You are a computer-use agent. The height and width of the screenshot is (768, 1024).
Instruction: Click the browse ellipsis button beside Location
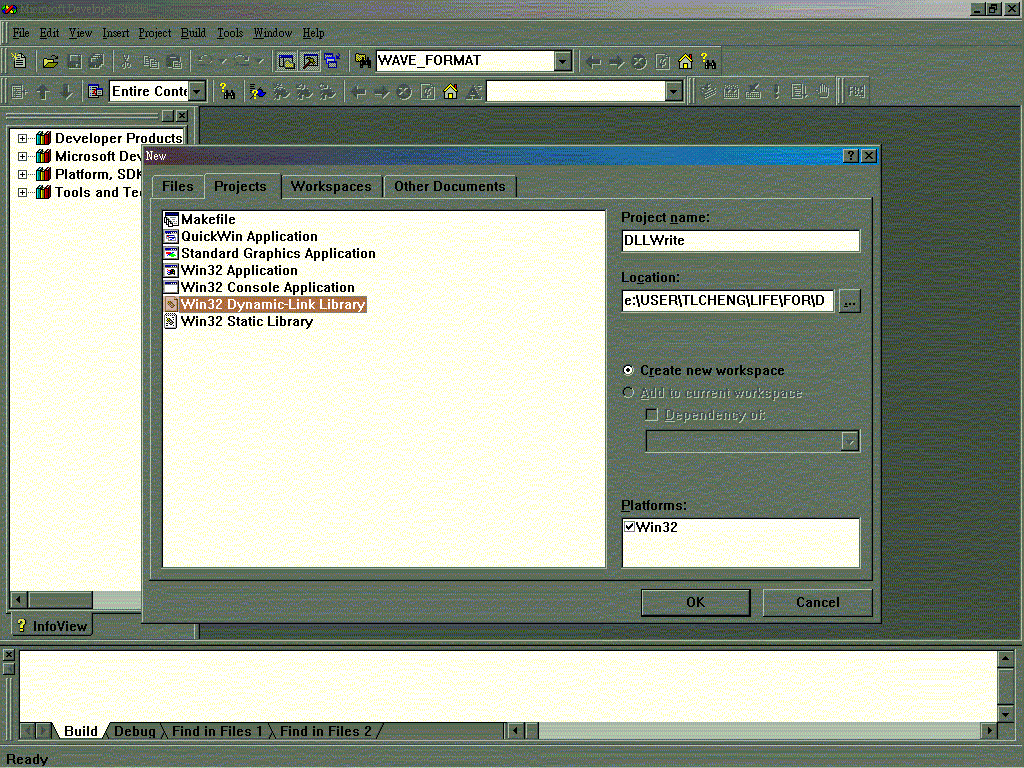tap(850, 301)
